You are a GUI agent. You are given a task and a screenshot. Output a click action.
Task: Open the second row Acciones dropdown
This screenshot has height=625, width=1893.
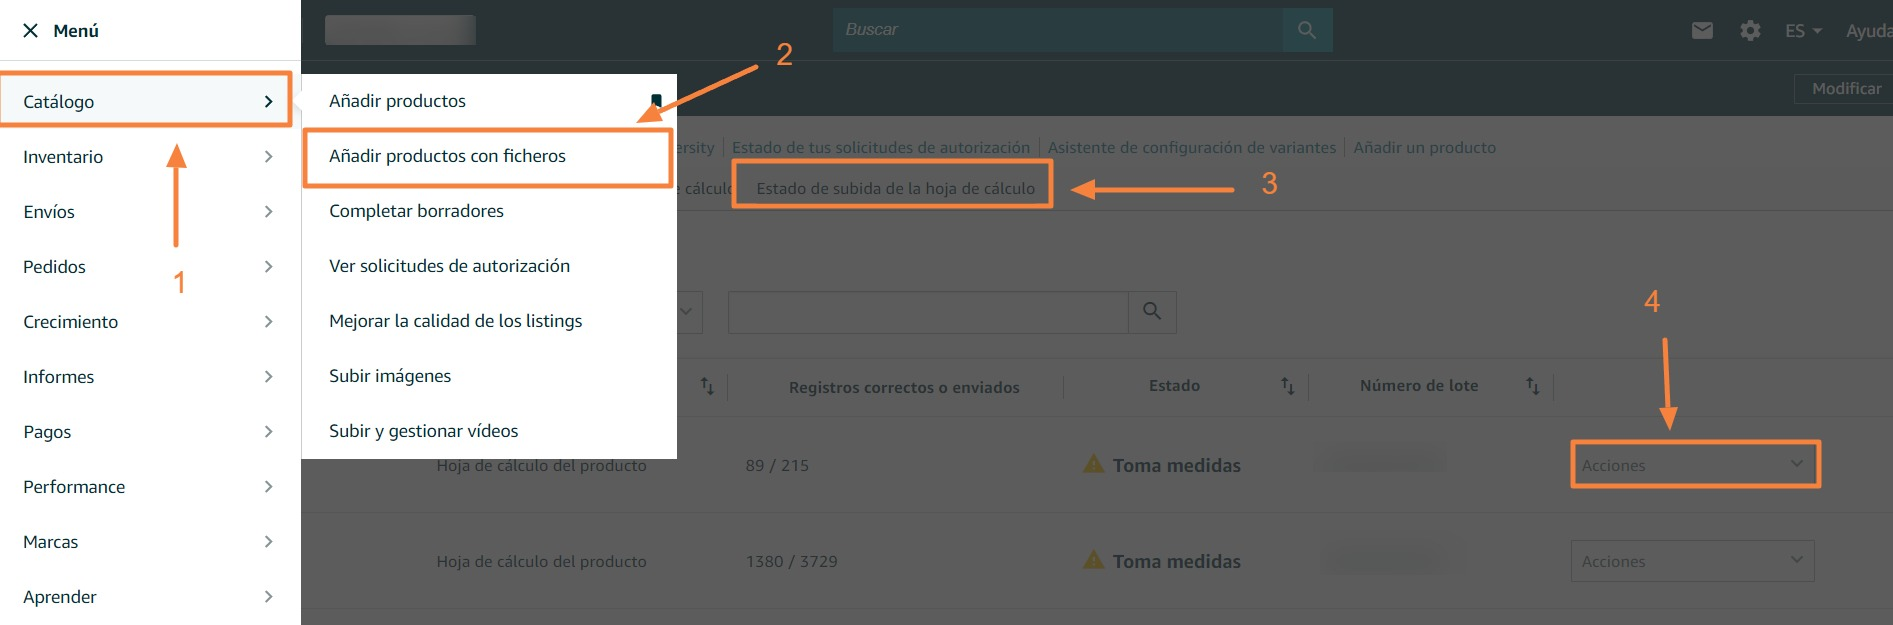point(1692,561)
